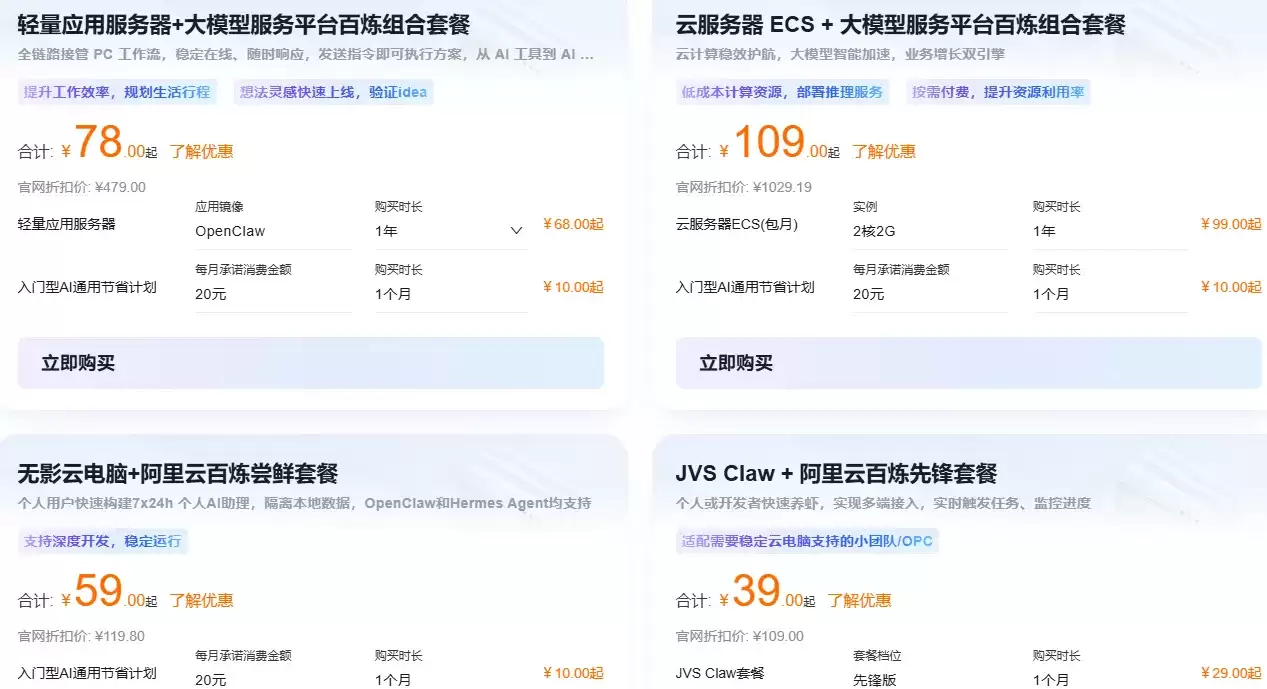Image resolution: width=1267 pixels, height=689 pixels.
Task: Click the 官网折扣价 ¥479.00 text
Action: pyautogui.click(x=82, y=187)
